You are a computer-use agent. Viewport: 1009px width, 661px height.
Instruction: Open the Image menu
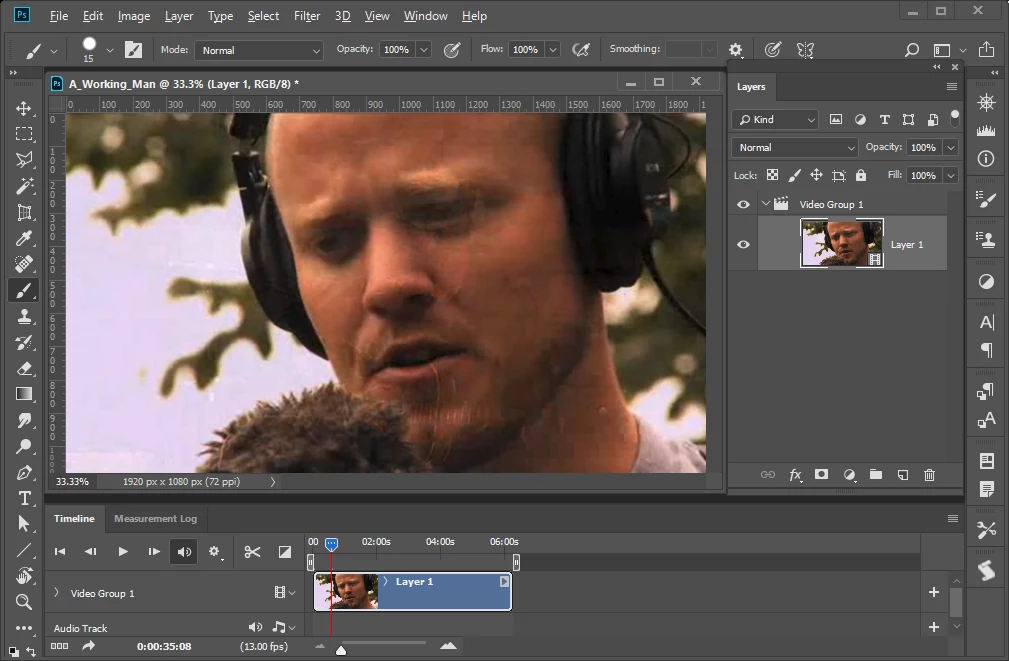pos(134,16)
